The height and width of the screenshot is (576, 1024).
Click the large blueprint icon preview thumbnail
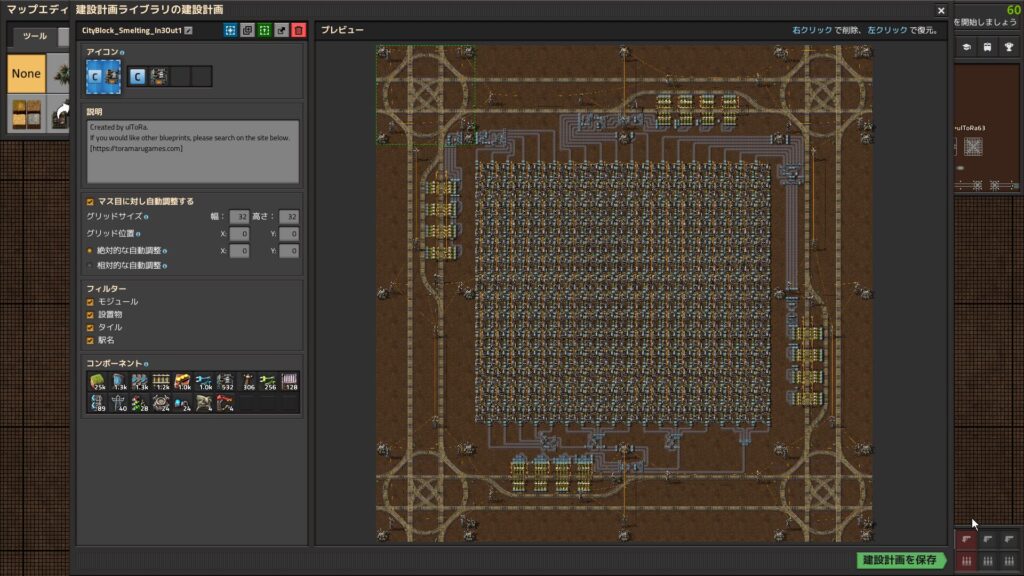(x=103, y=76)
